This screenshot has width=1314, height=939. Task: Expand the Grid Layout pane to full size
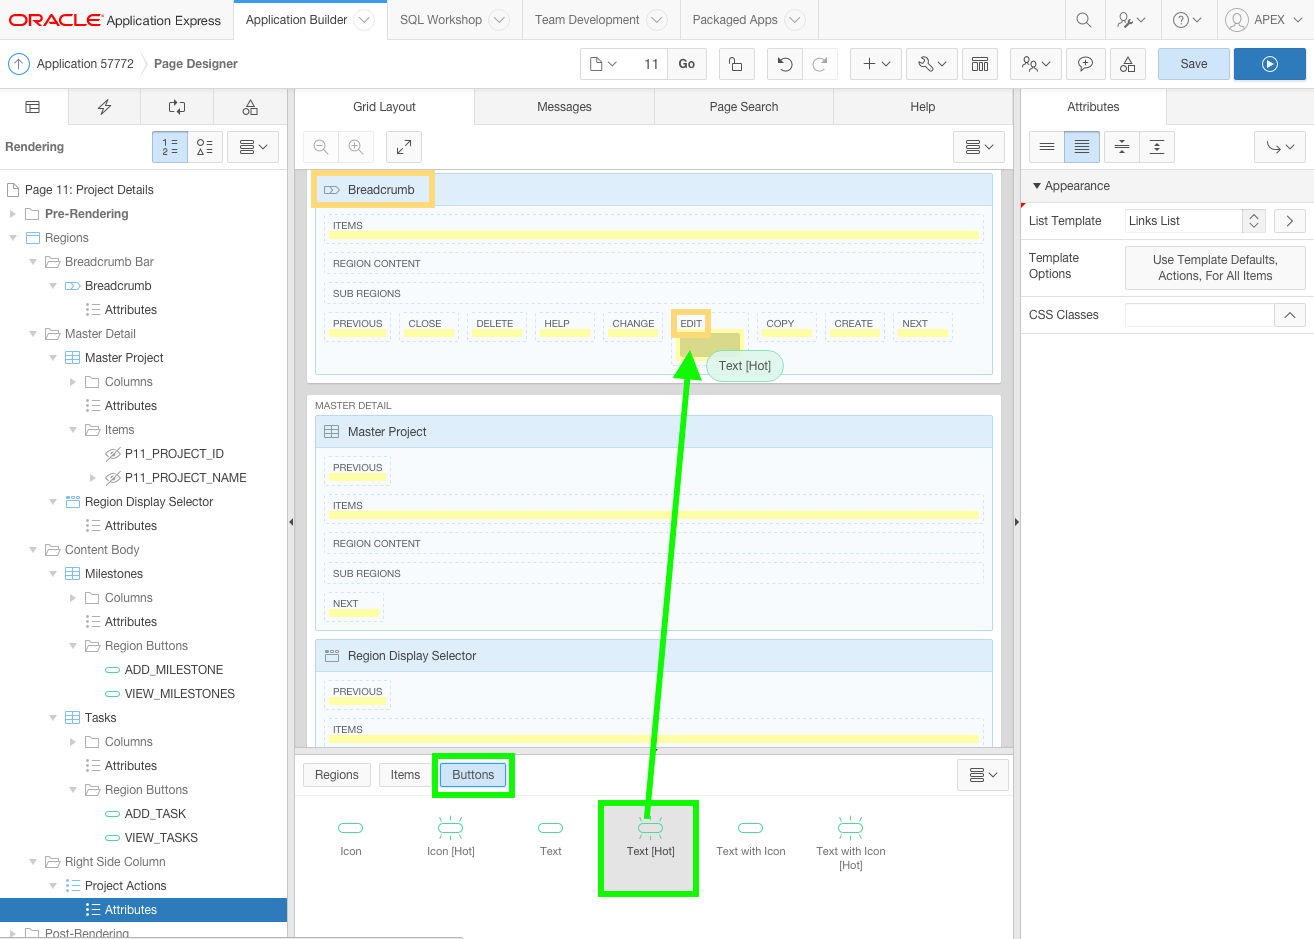pyautogui.click(x=403, y=147)
